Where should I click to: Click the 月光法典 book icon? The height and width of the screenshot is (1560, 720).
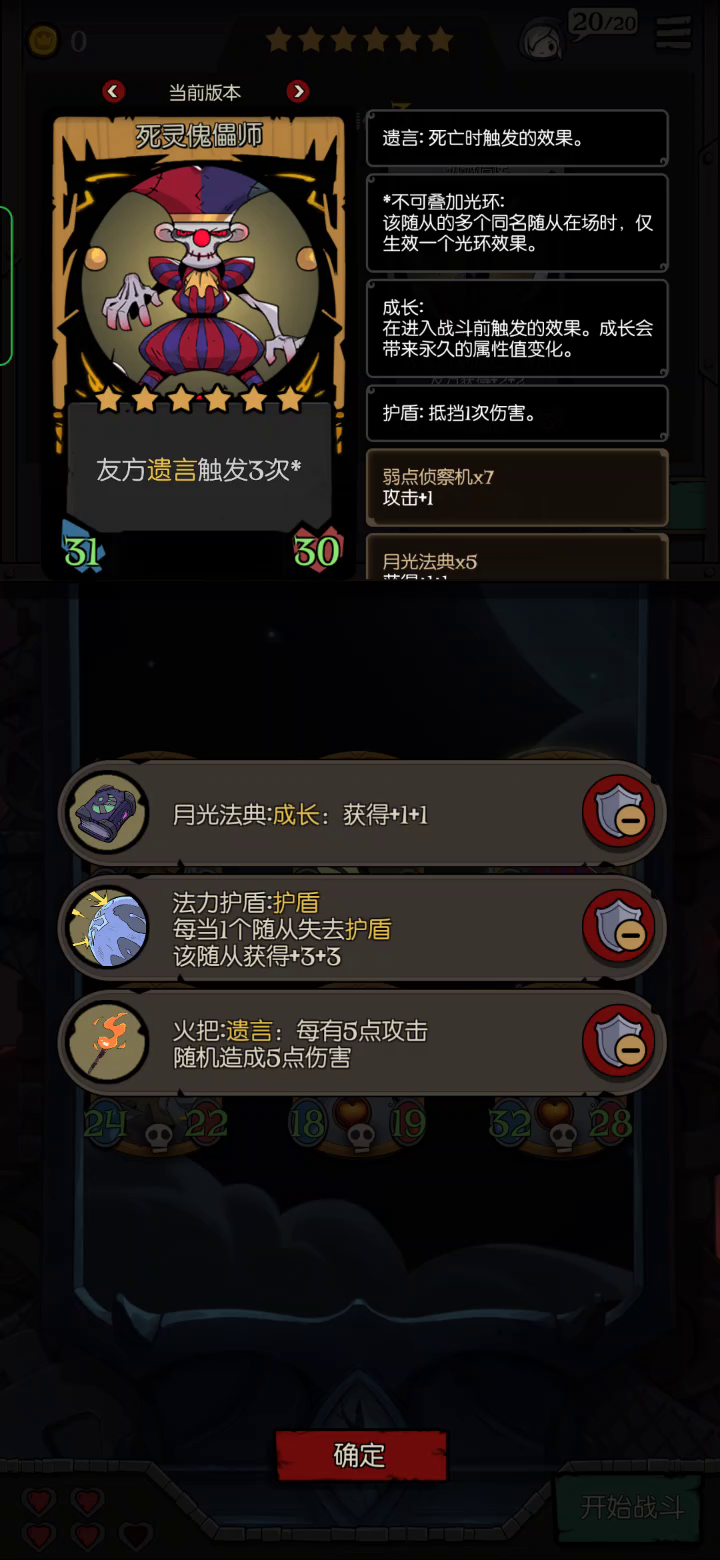(x=109, y=813)
